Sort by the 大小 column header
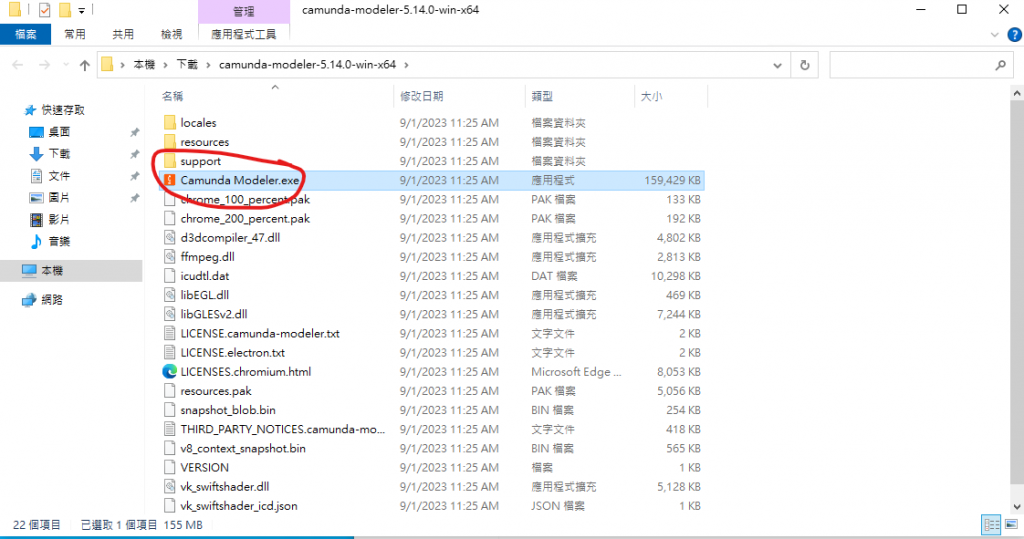The image size is (1024, 539). click(x=651, y=96)
